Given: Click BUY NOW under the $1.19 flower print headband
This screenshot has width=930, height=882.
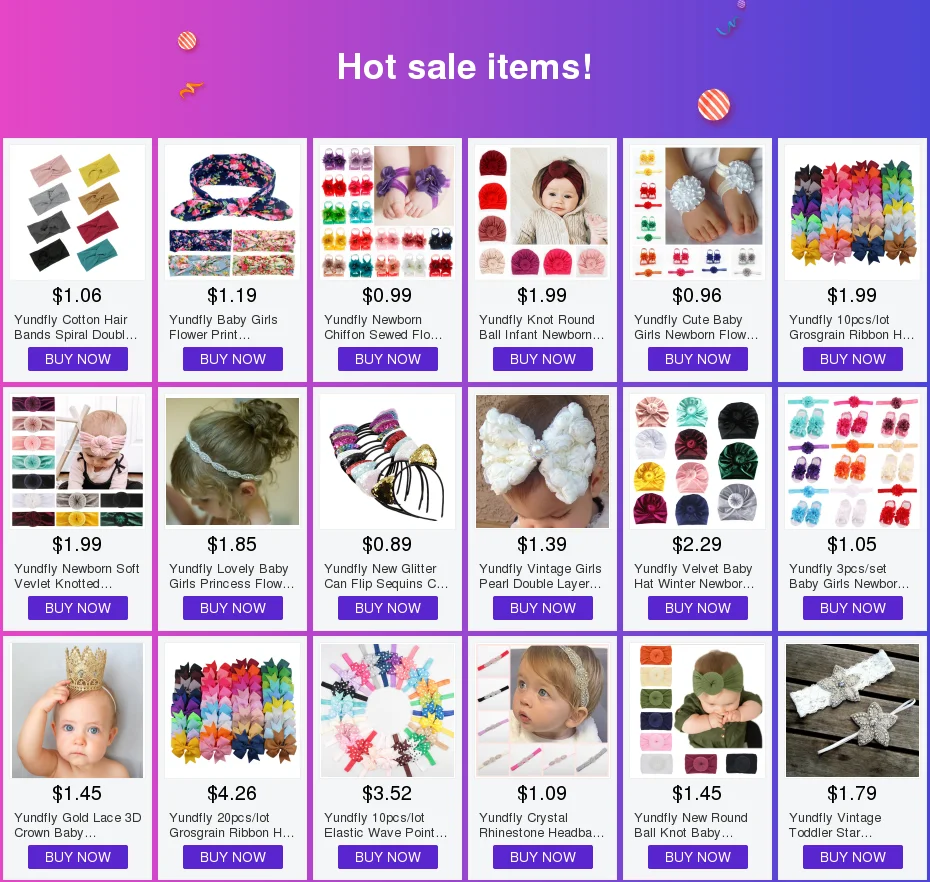Looking at the screenshot, I should [x=232, y=359].
